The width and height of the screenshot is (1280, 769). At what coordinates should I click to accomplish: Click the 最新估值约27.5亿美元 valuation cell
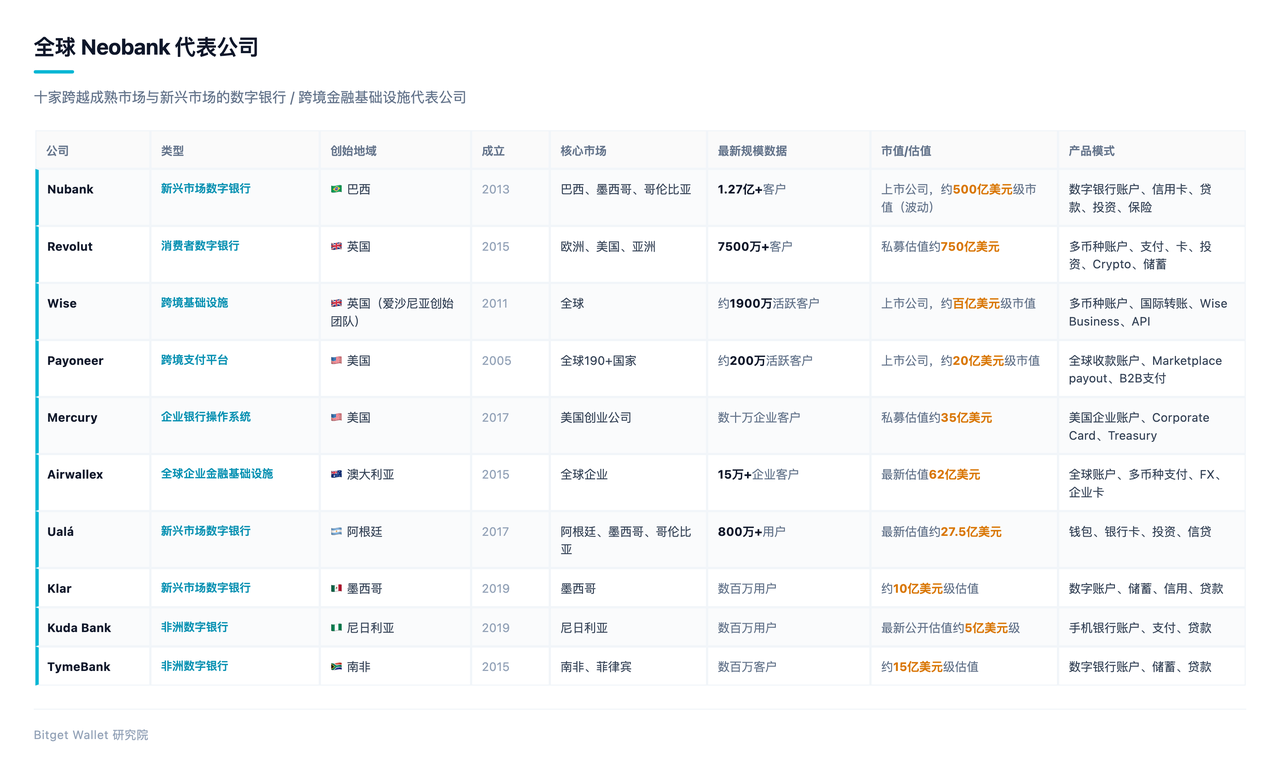click(x=942, y=532)
